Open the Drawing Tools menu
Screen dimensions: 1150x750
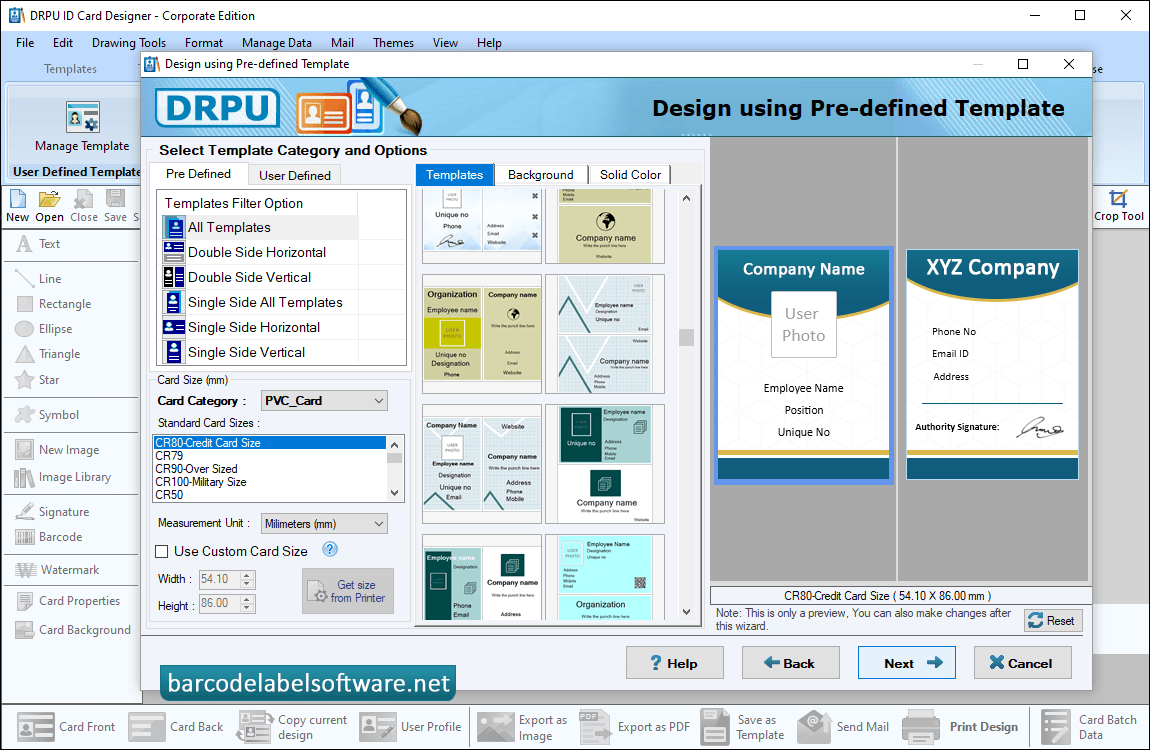(129, 43)
